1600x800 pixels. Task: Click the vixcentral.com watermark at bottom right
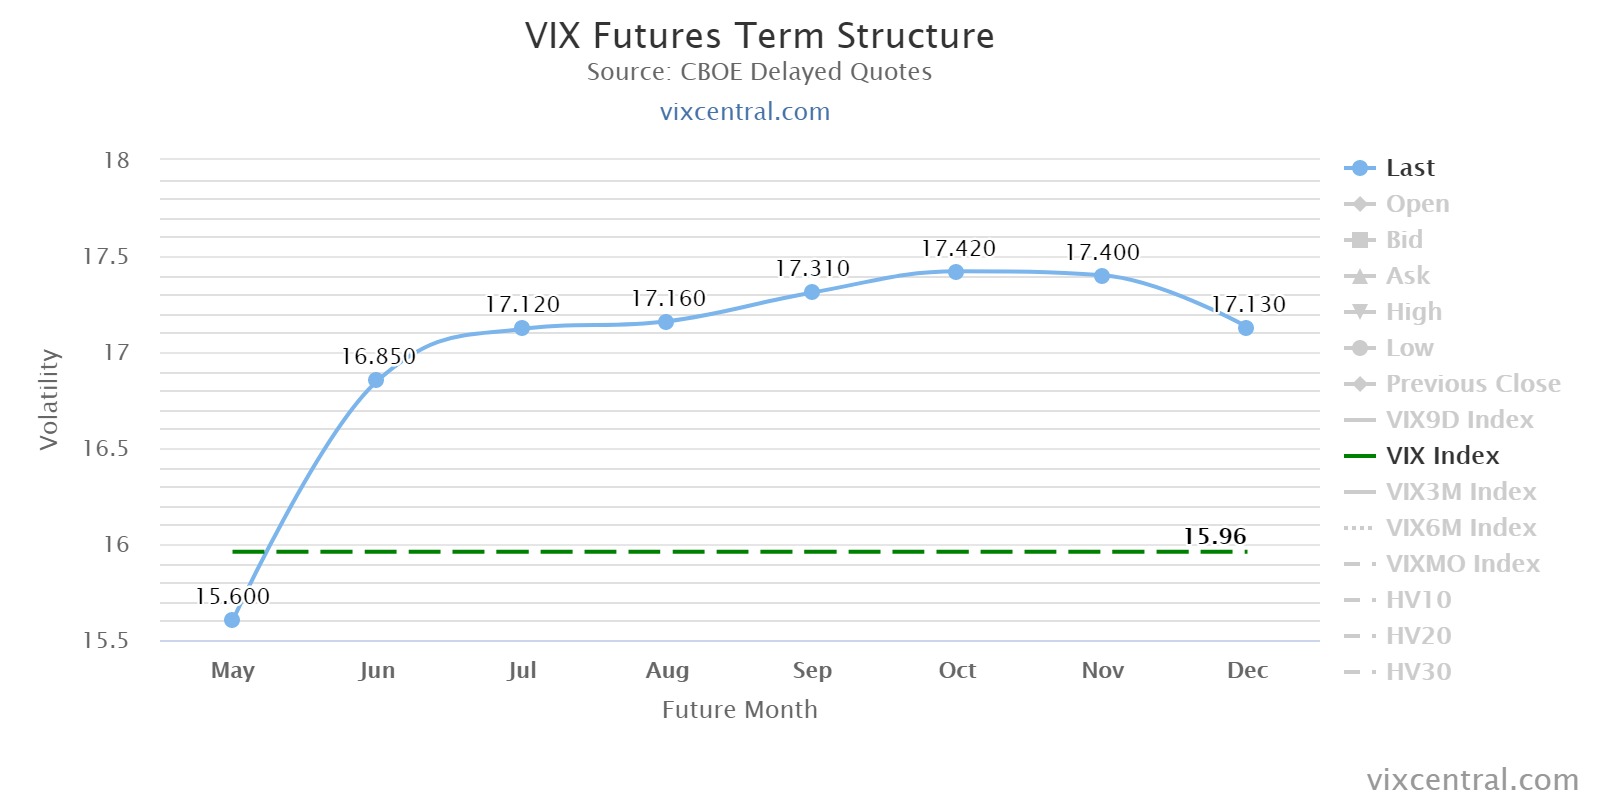[x=1472, y=779]
